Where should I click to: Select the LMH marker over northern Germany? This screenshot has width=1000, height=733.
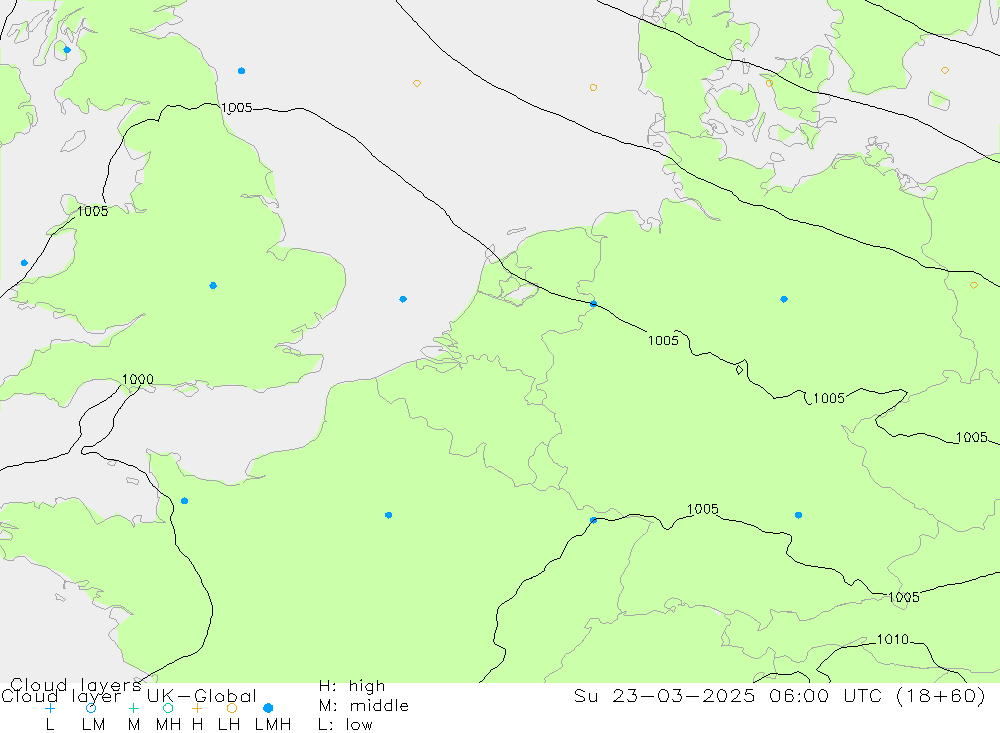coord(784,299)
